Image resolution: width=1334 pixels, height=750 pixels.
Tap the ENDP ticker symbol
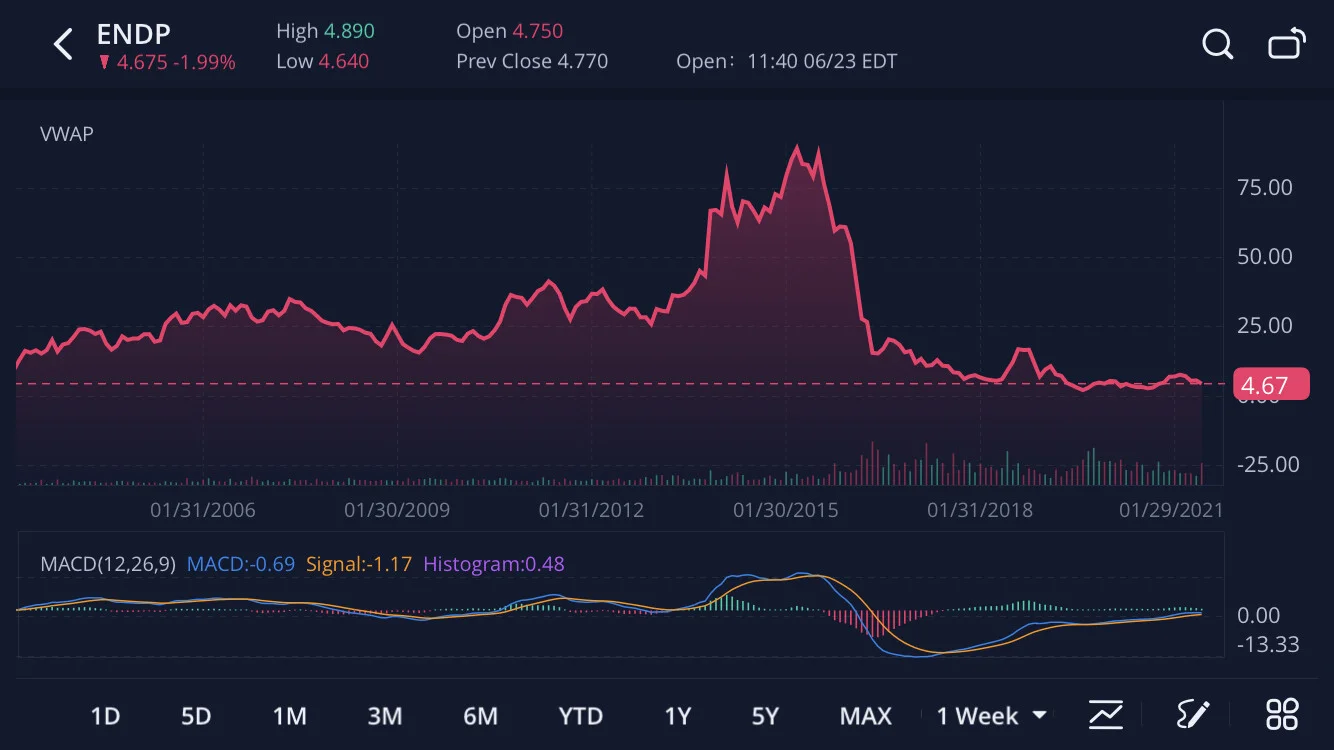(133, 35)
